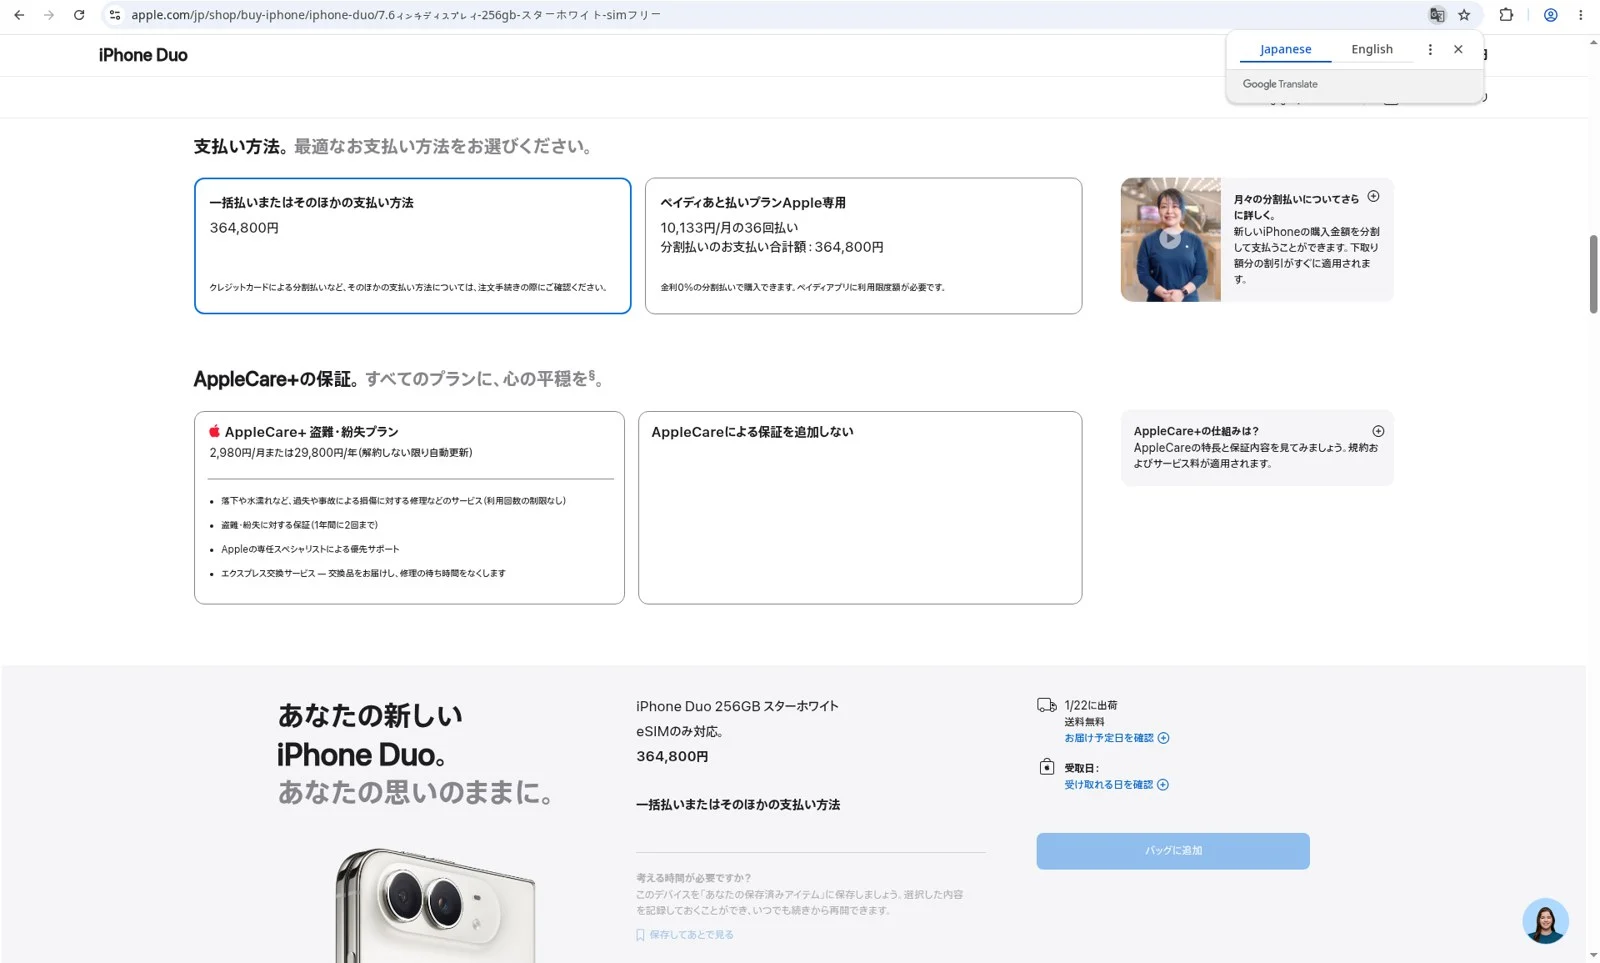Click the iPhone Duo 256GB スターホワイト summary text

(737, 706)
